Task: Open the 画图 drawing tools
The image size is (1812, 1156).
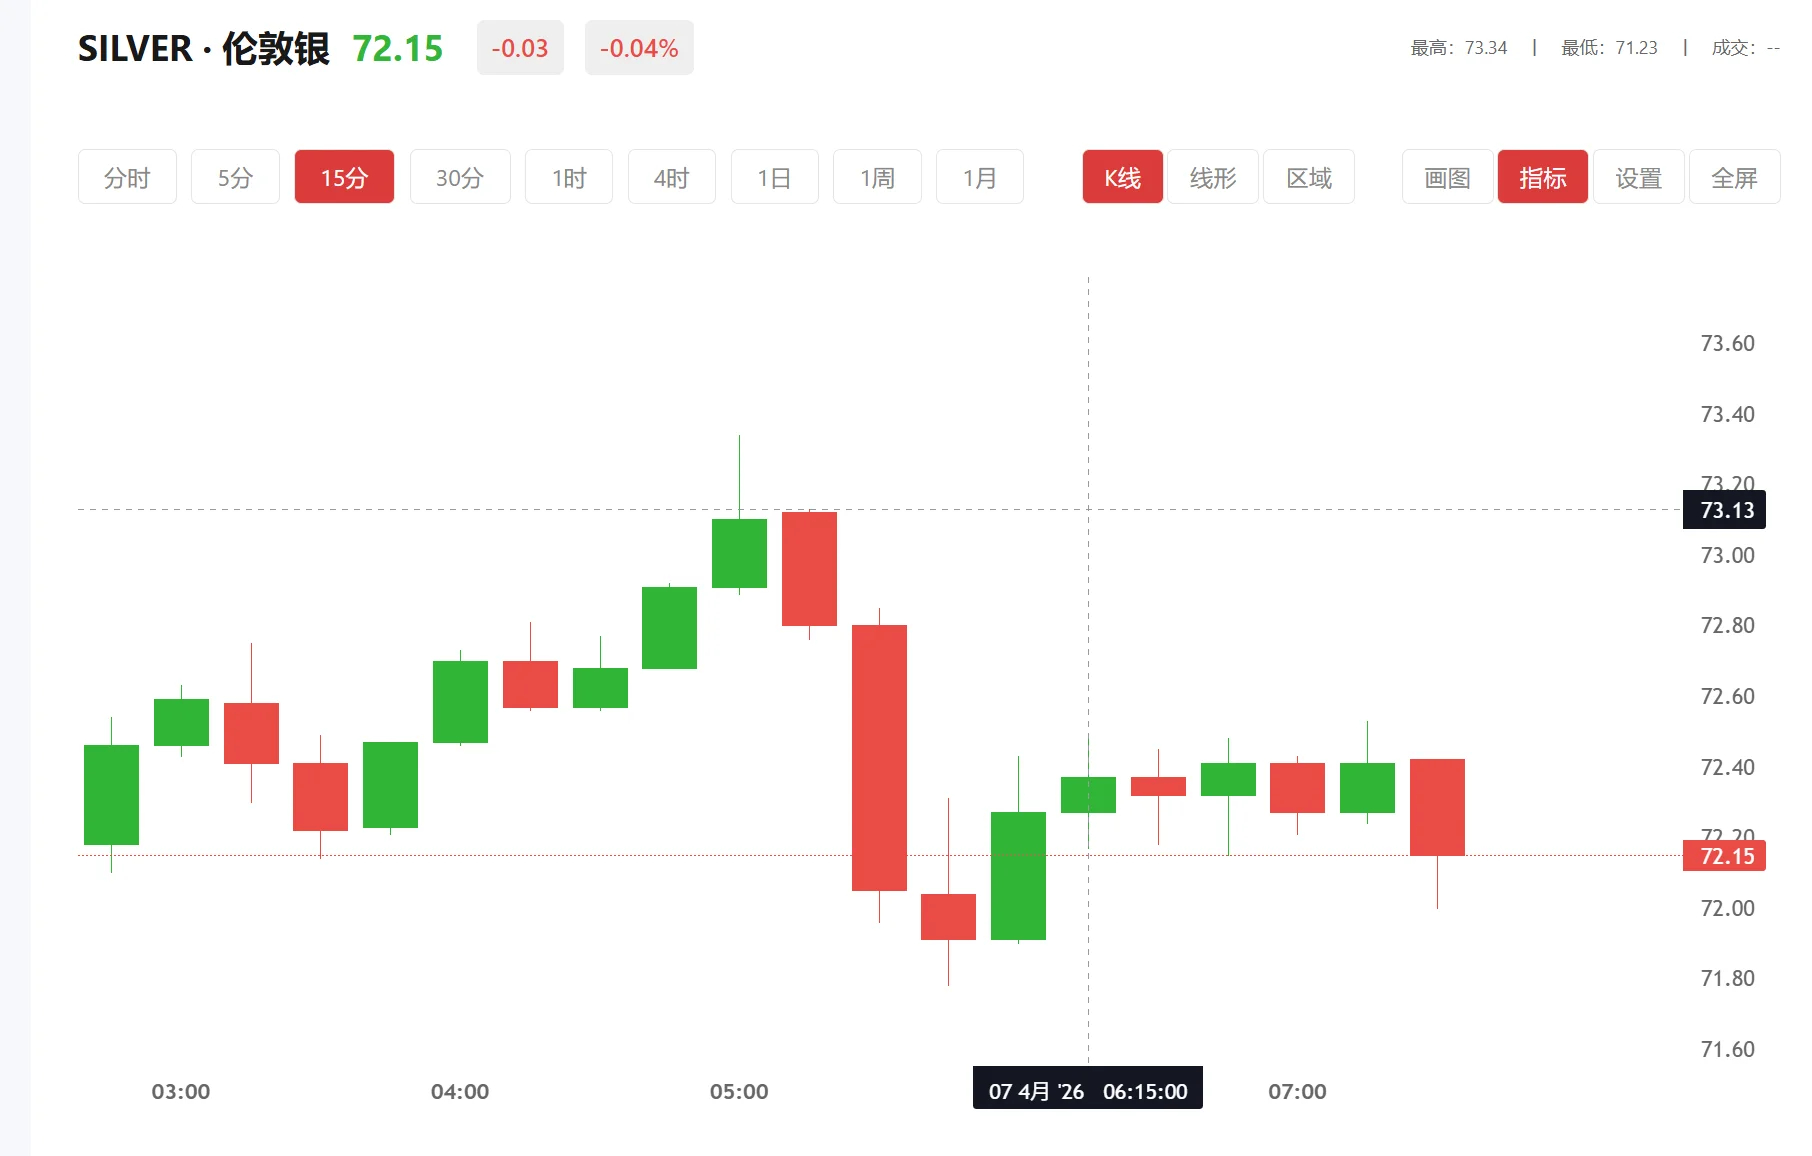Action: click(1447, 177)
